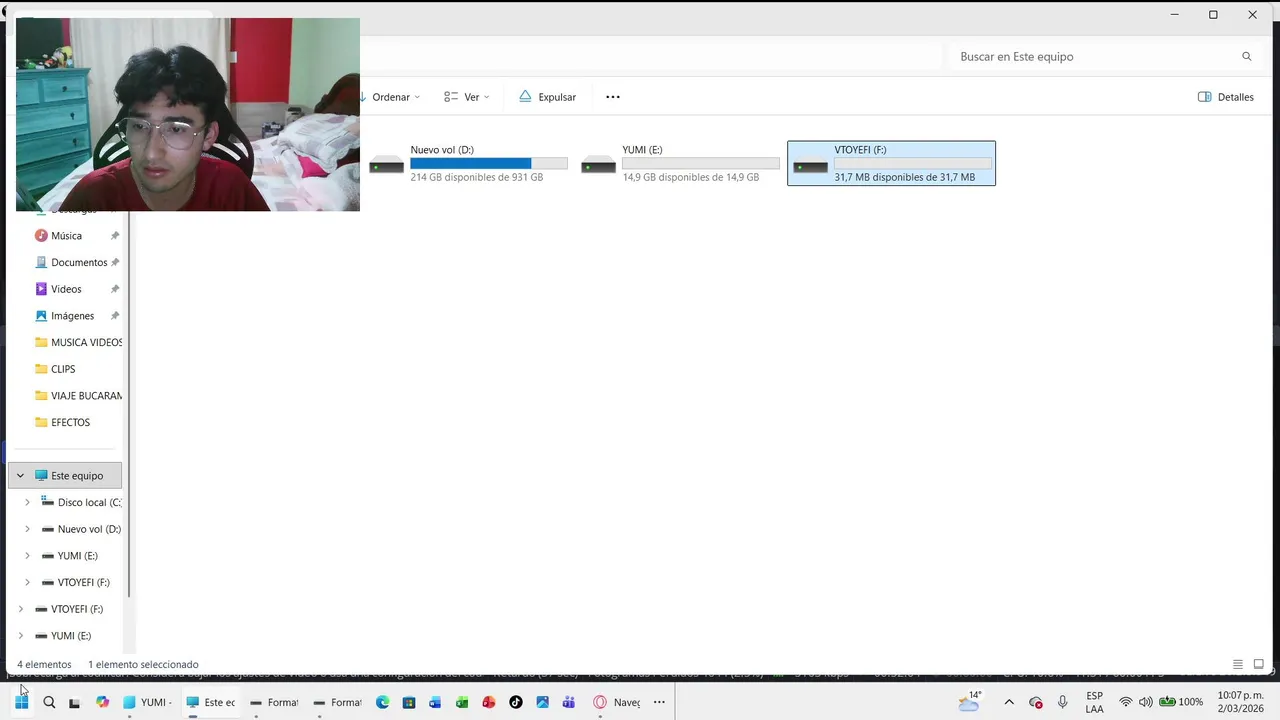Open Task View on the taskbar

click(74, 702)
